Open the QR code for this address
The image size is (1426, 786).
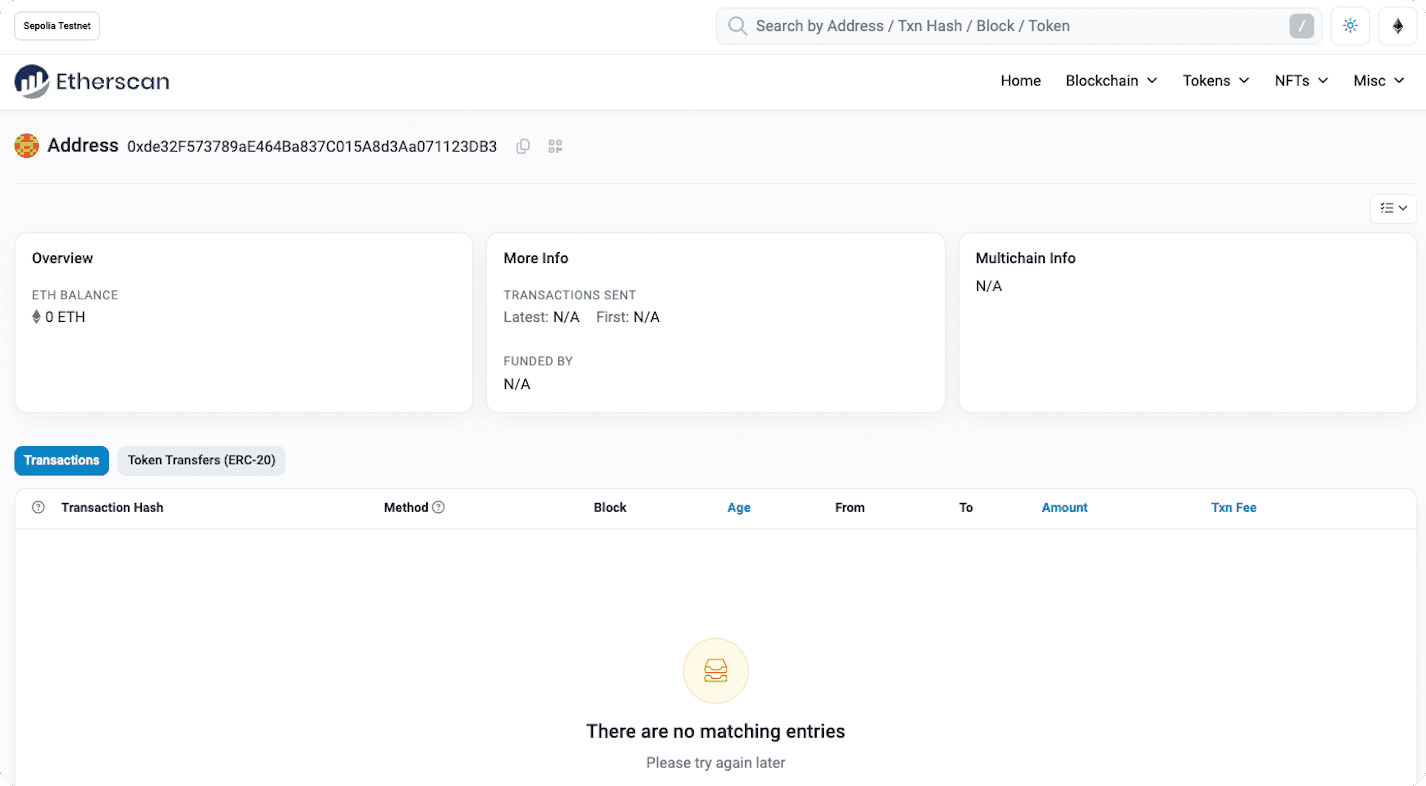pos(555,146)
